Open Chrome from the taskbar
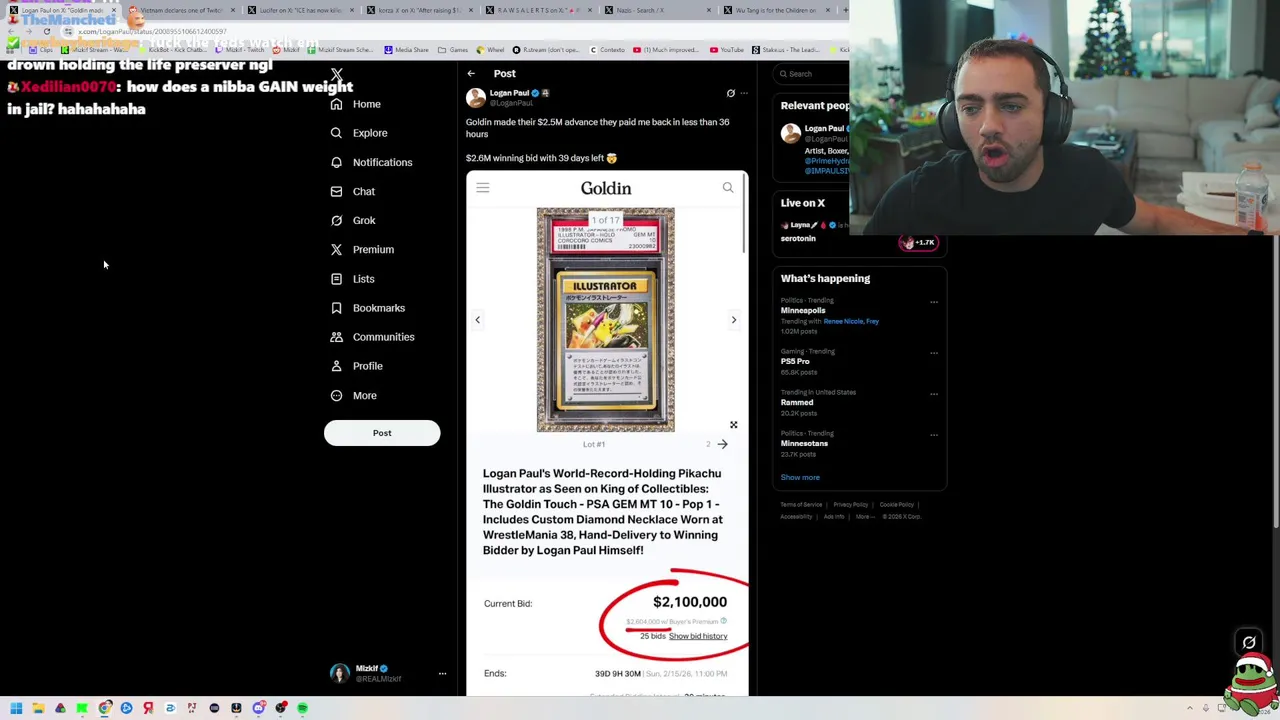1280x720 pixels. coord(104,709)
